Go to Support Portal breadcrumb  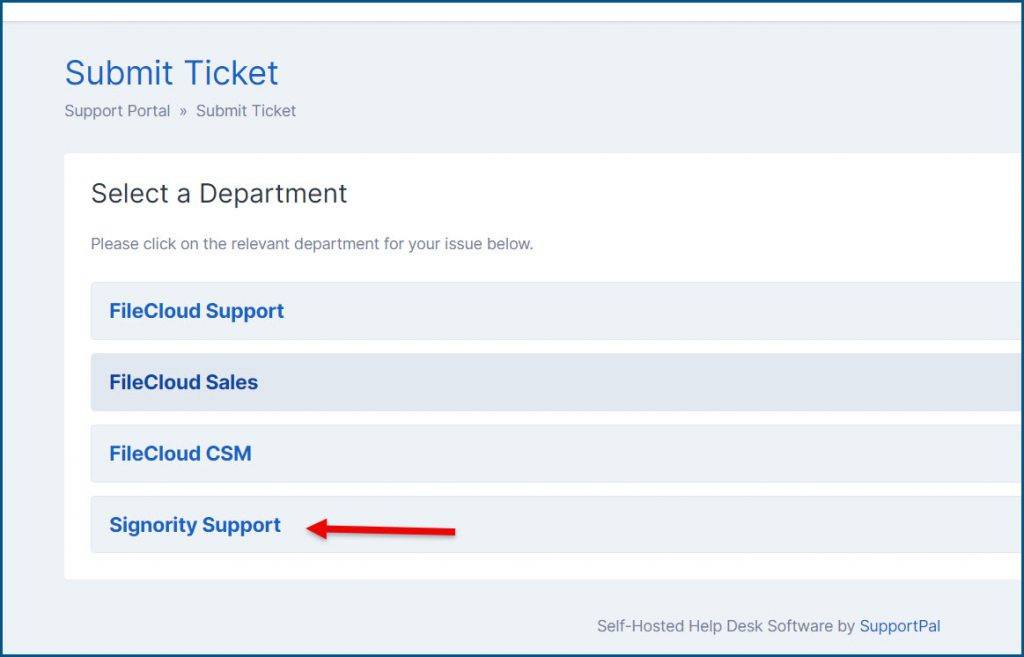pyautogui.click(x=118, y=111)
